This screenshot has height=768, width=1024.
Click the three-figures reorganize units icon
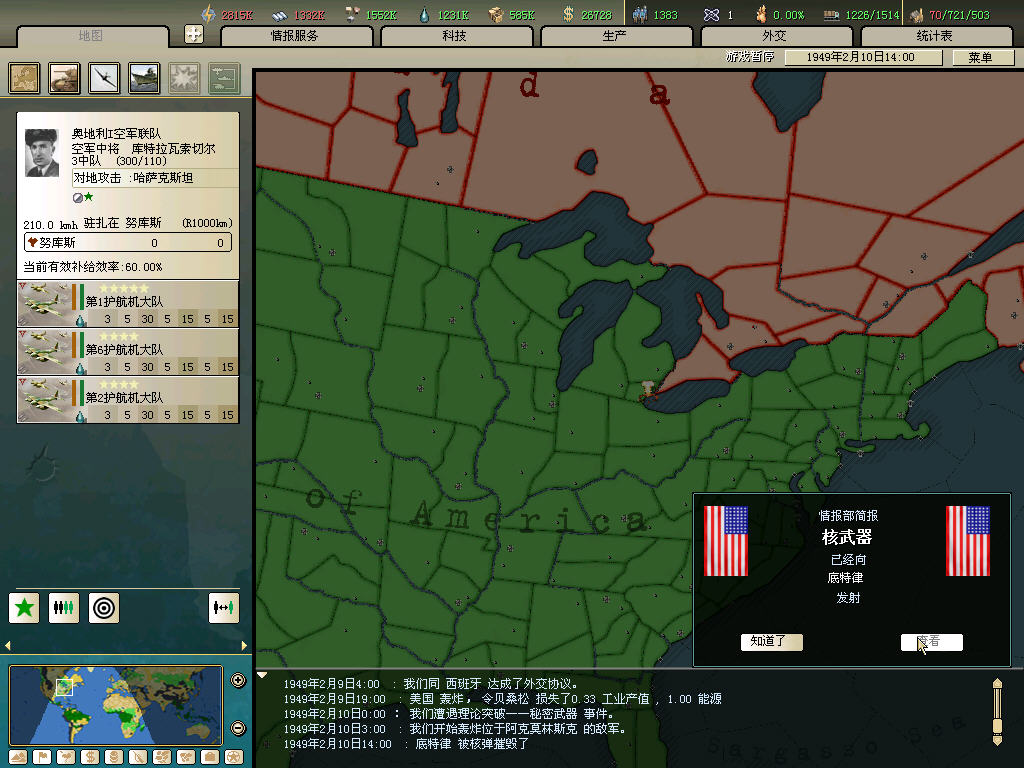tap(64, 608)
